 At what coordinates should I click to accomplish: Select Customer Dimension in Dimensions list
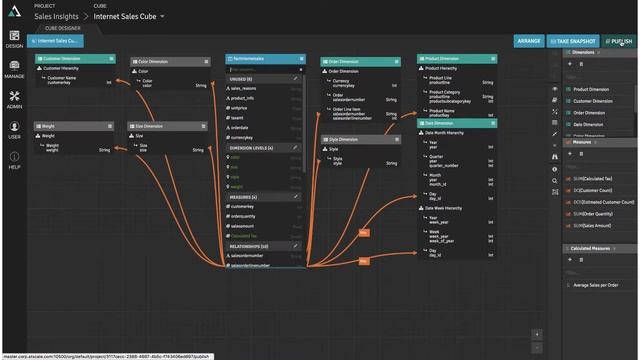[592, 101]
